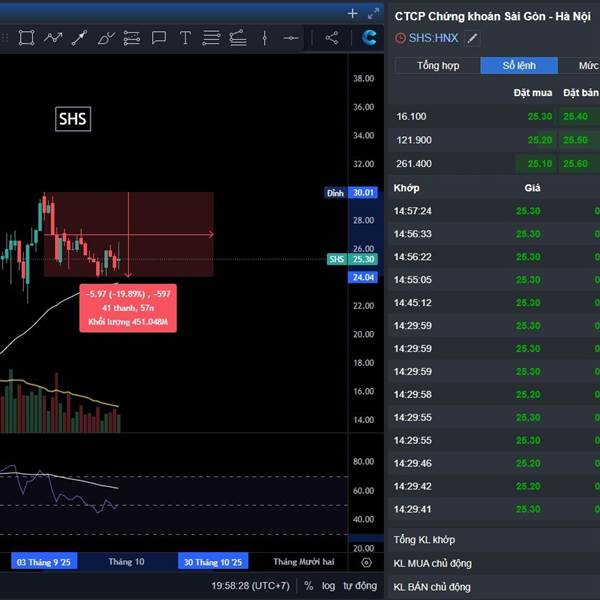This screenshot has width=600, height=600.
Task: Select the polyline path drawing tool
Action: click(x=53, y=38)
